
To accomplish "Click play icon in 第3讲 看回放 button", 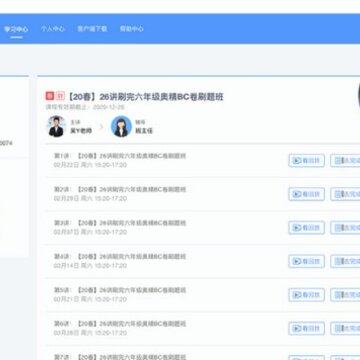I will tap(296, 228).
